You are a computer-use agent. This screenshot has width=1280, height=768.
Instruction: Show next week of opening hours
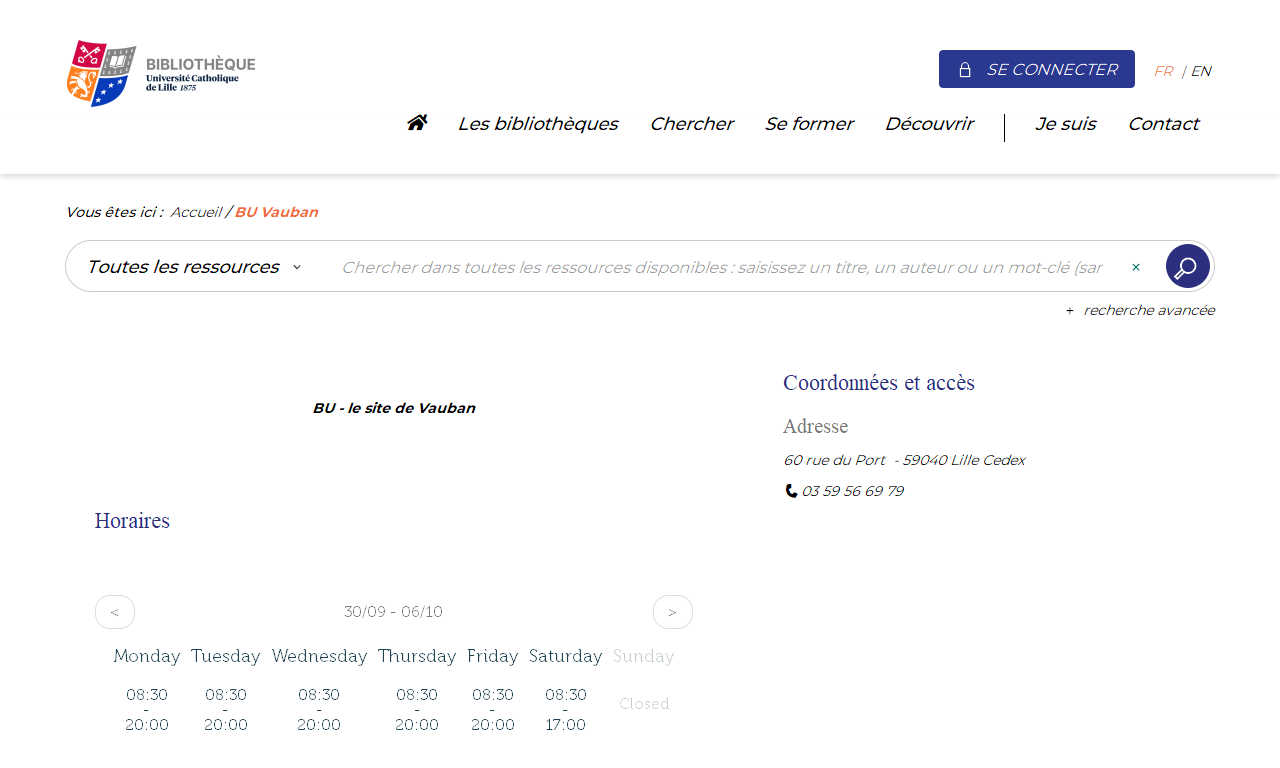coord(673,612)
